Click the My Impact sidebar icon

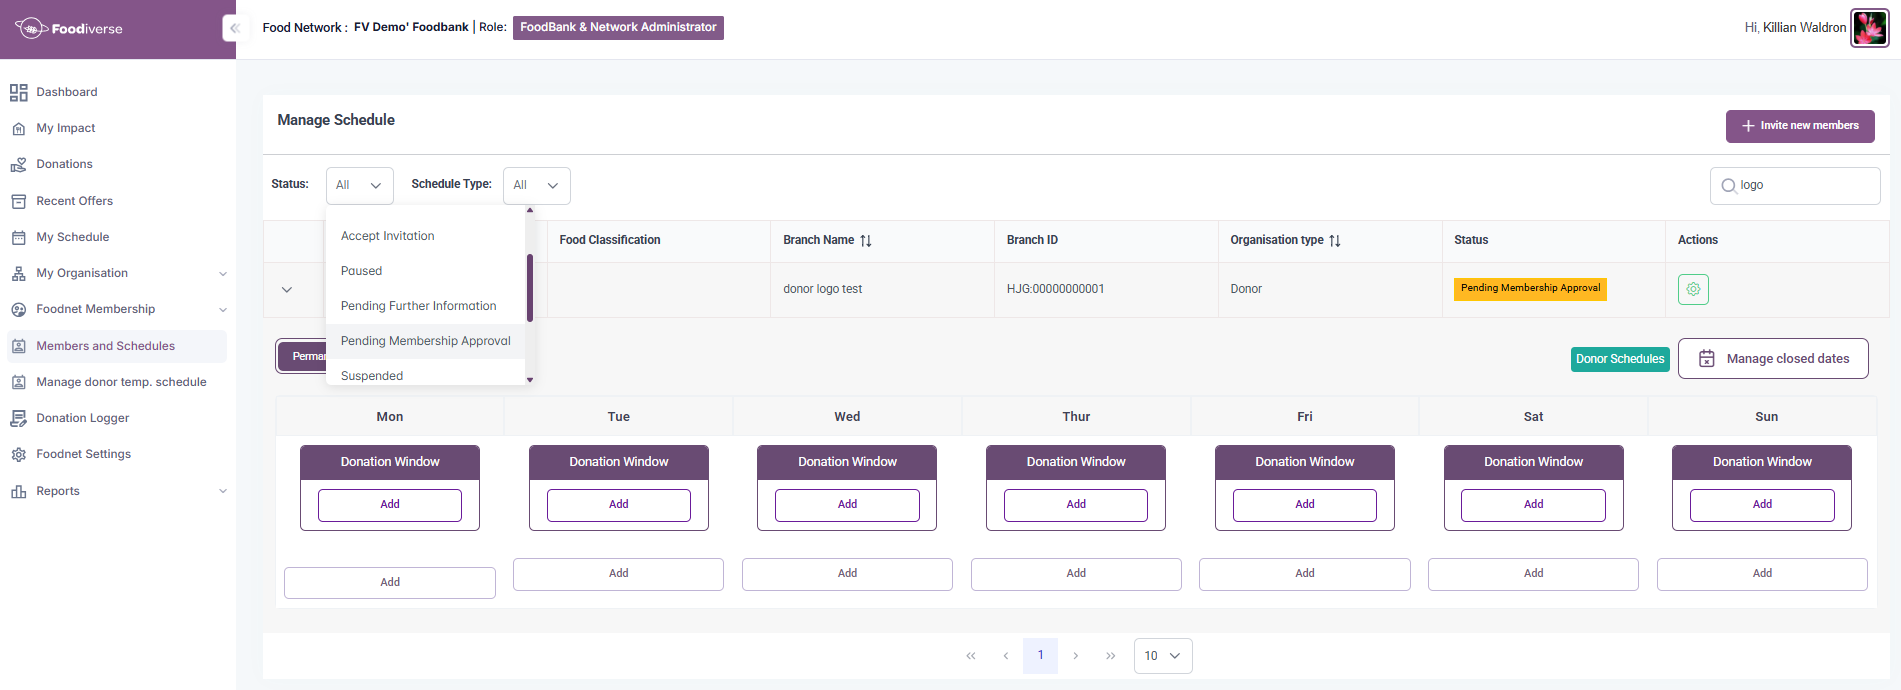pyautogui.click(x=18, y=128)
